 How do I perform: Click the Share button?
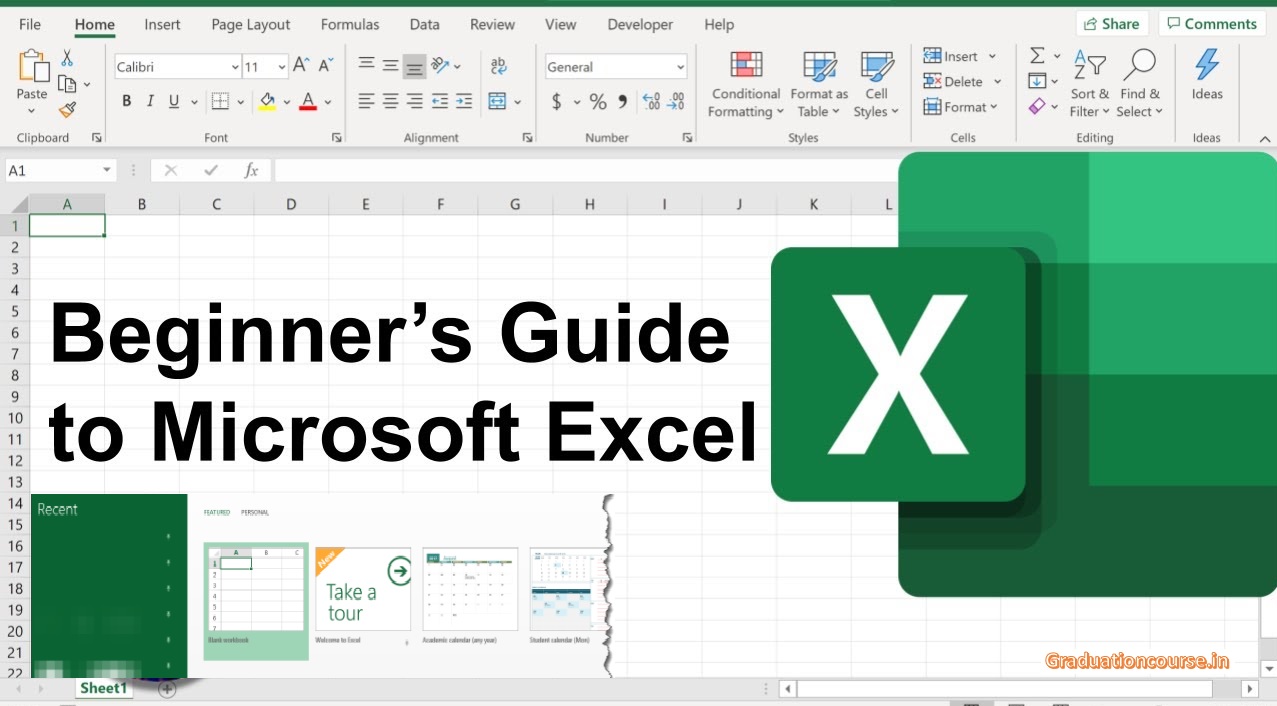click(1112, 24)
